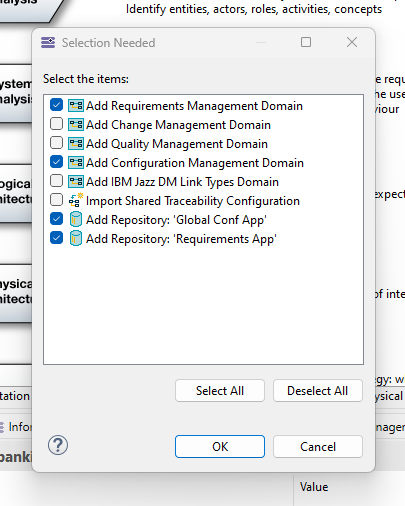Image resolution: width=405 pixels, height=506 pixels.
Task: Select 'Add Change Management Domain' text row
Action: point(178,125)
